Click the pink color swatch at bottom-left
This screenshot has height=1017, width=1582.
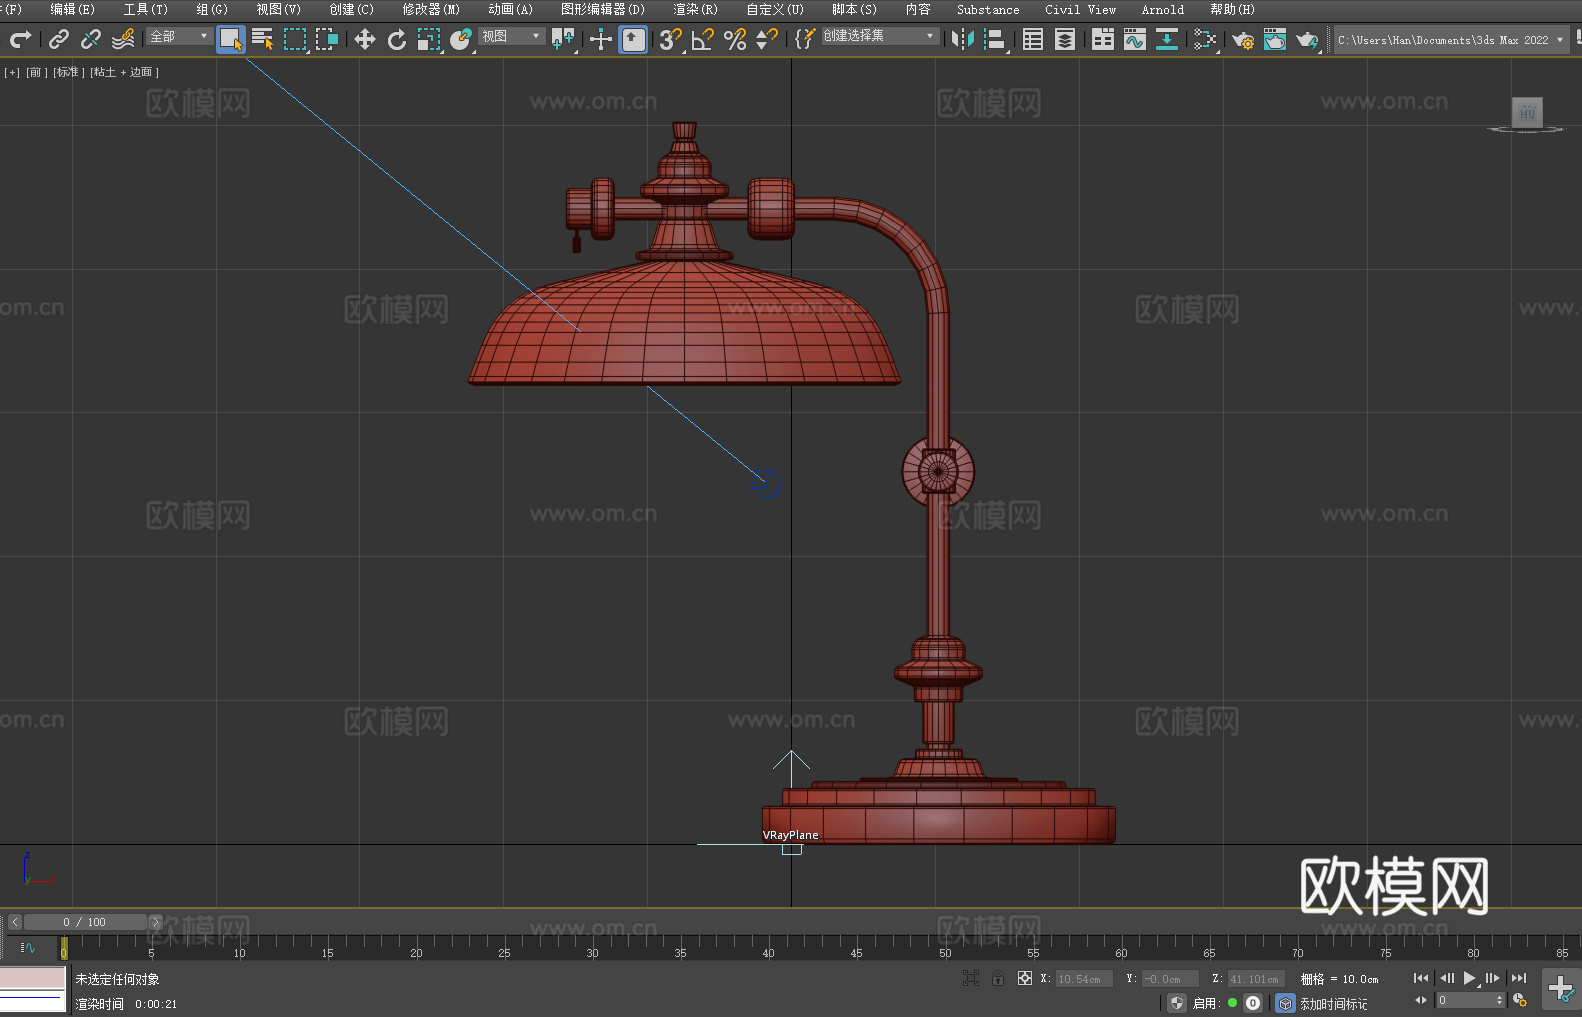click(33, 978)
